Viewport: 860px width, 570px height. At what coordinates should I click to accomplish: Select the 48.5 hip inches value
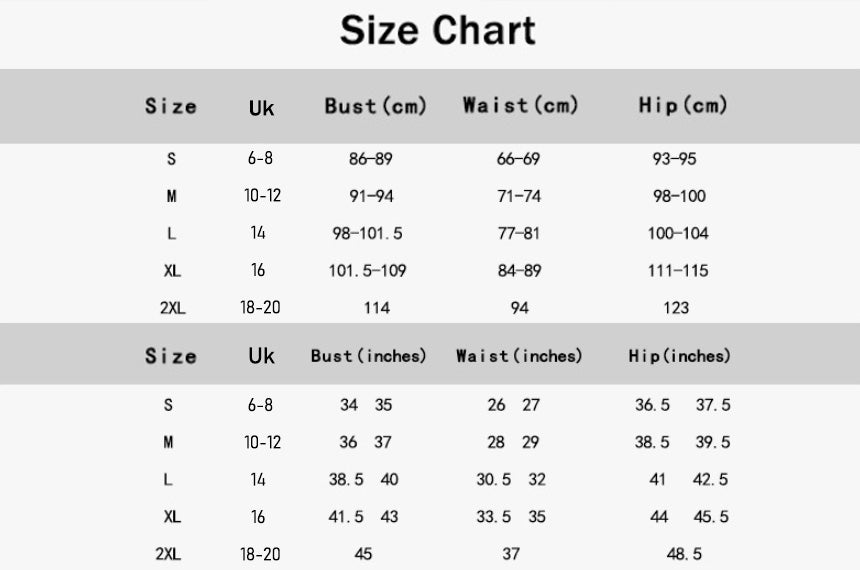(684, 554)
